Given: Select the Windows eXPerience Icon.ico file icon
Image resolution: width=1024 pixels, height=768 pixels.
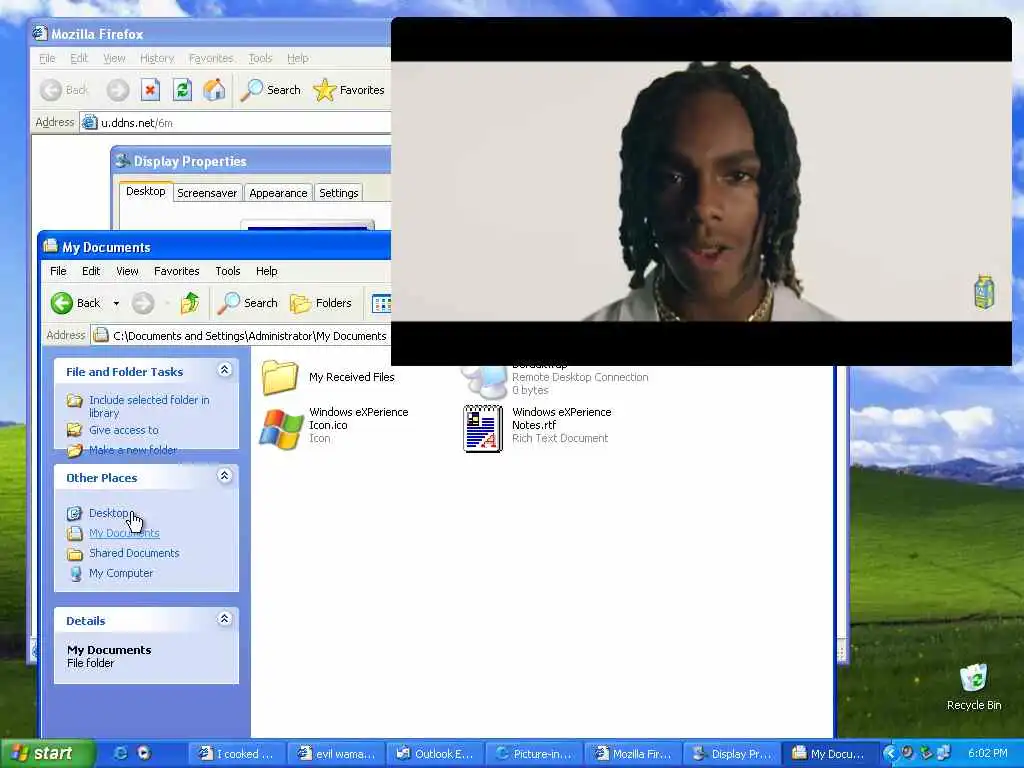Looking at the screenshot, I should click(281, 428).
